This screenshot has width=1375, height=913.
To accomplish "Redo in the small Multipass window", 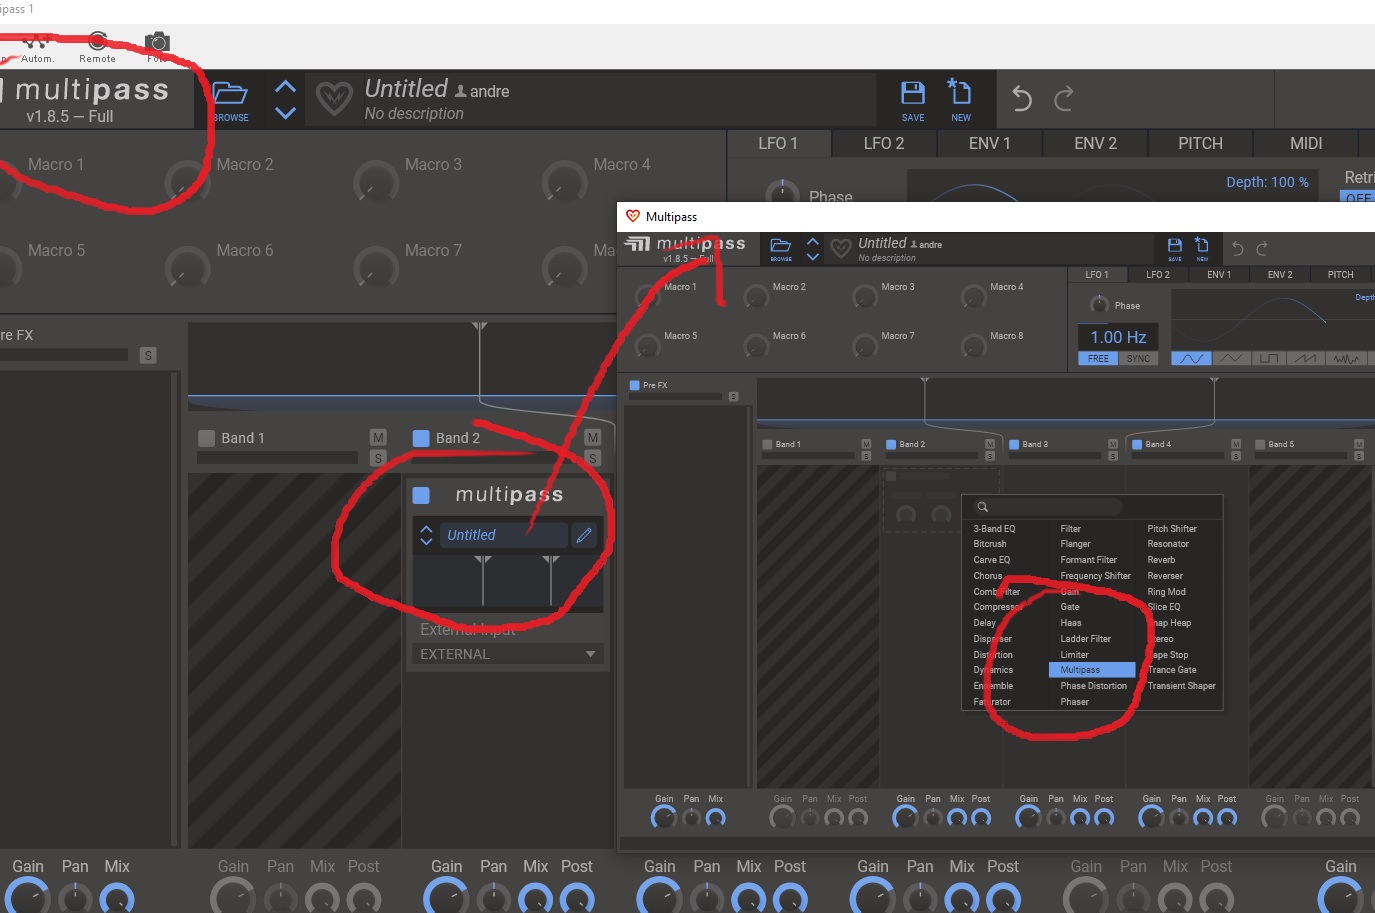I will point(1262,248).
